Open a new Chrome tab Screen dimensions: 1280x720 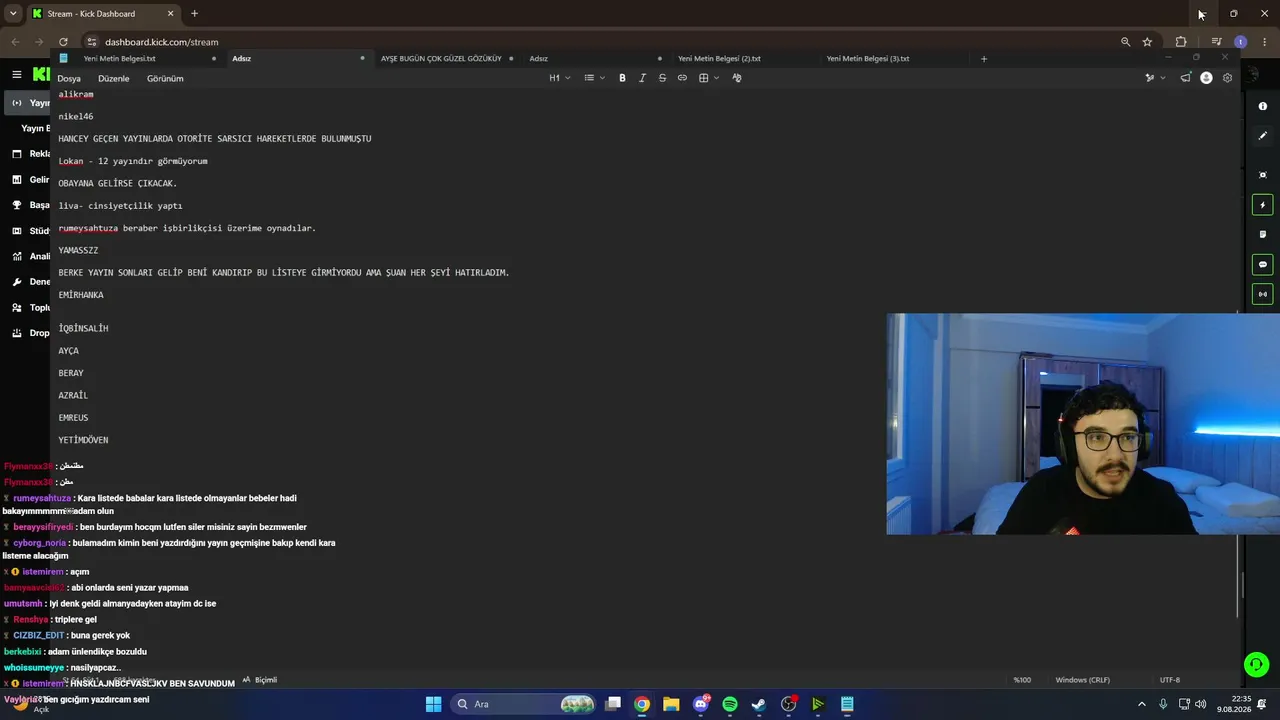pos(194,14)
